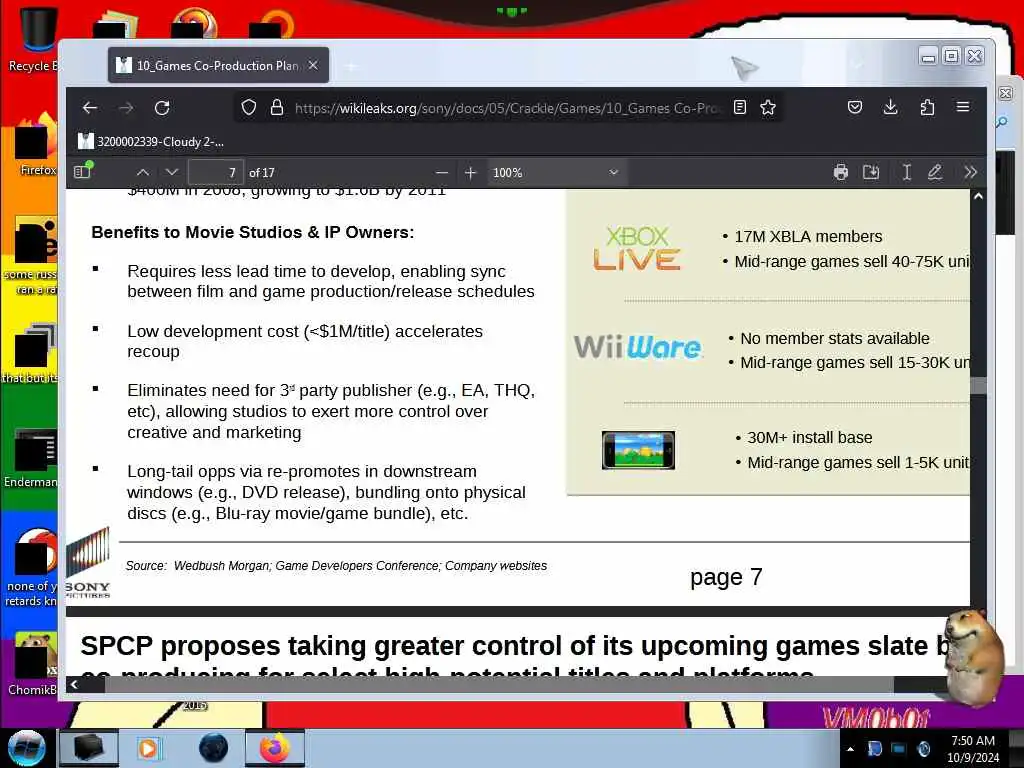Open the 3200002339-Cloudy 2 bookmark
Image resolution: width=1024 pixels, height=768 pixels.
pos(151,141)
